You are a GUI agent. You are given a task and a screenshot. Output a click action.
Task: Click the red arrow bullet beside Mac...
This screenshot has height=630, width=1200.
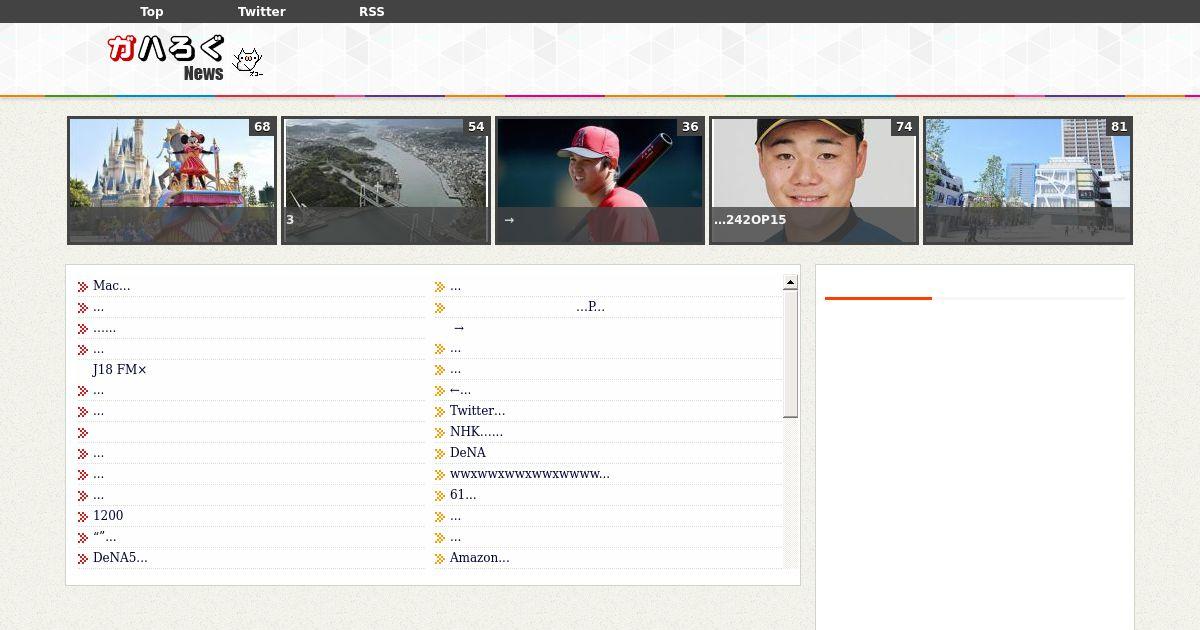click(83, 287)
